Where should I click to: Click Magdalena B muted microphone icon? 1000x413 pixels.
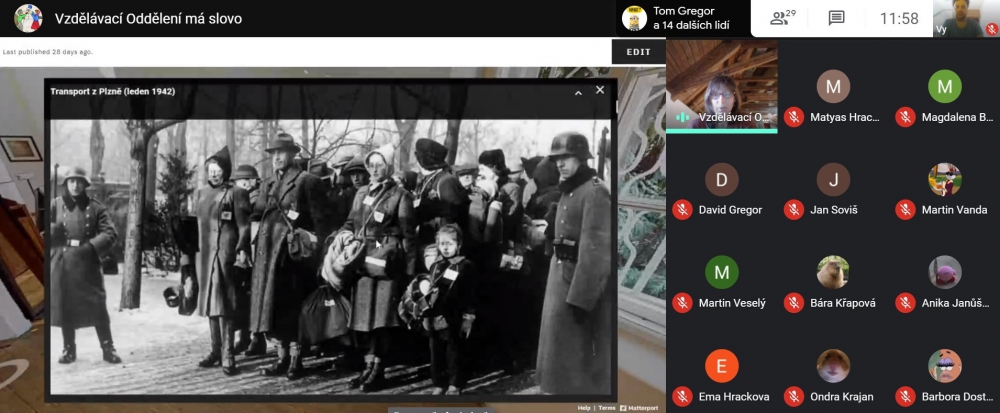(905, 117)
